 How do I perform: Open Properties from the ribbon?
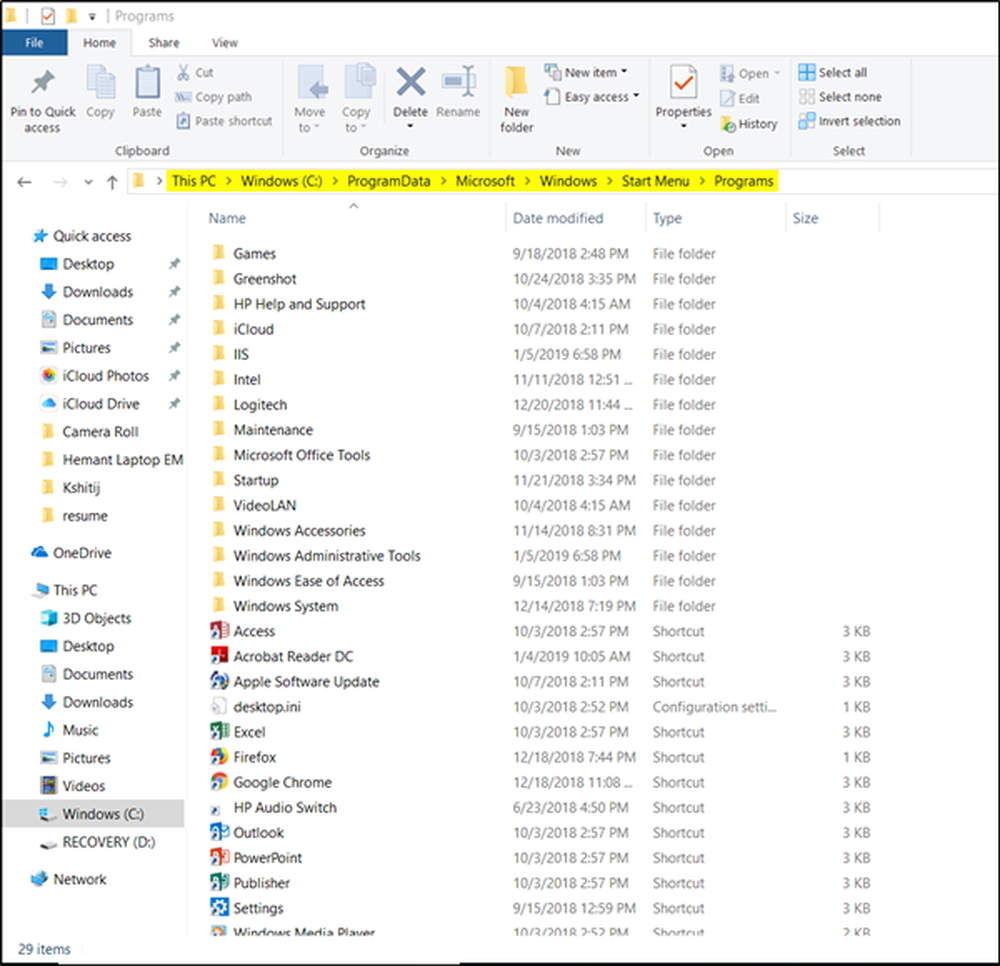pyautogui.click(x=684, y=85)
